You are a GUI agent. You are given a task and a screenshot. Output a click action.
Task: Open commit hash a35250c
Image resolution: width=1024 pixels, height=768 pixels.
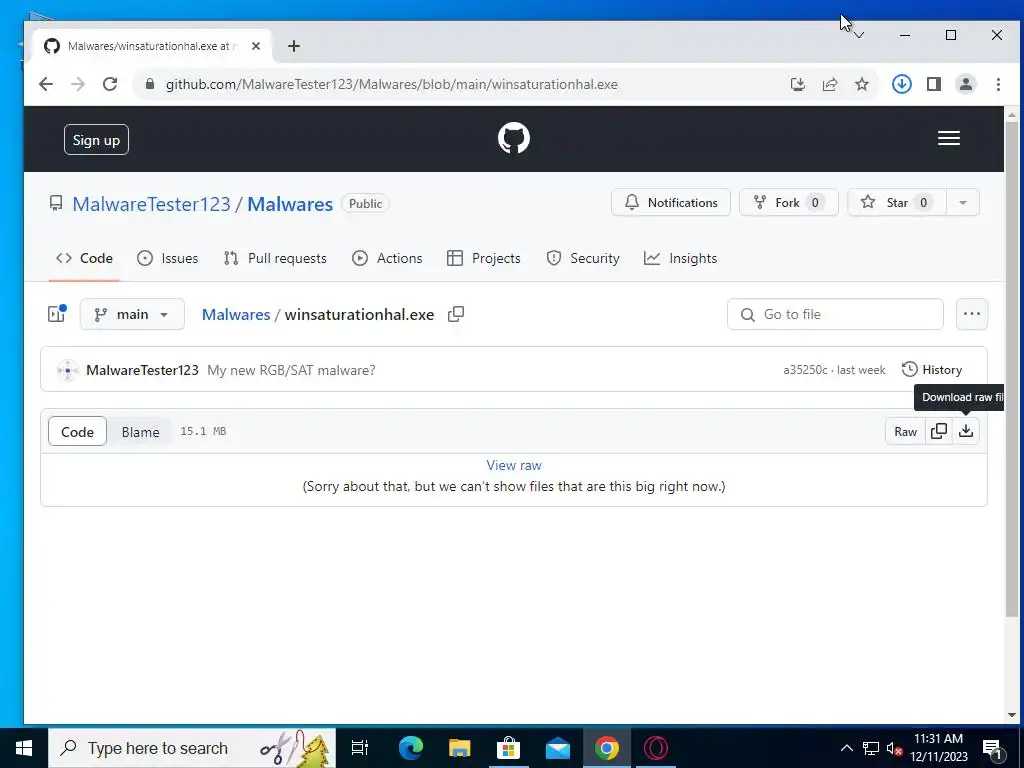tap(805, 370)
